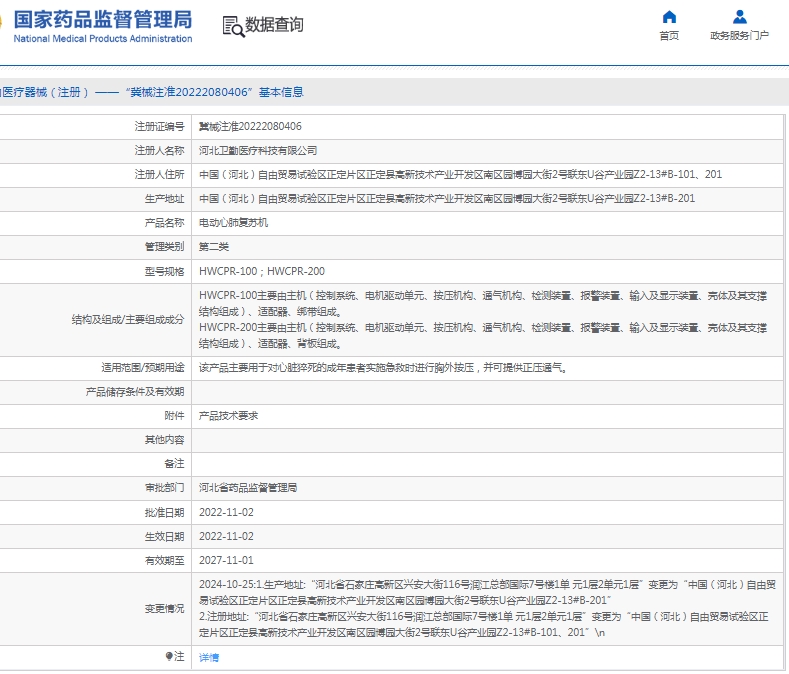Click the breadcrumb 医疗器械（注册）基本信息 title
Screen dimensions: 789x674
[151, 92]
